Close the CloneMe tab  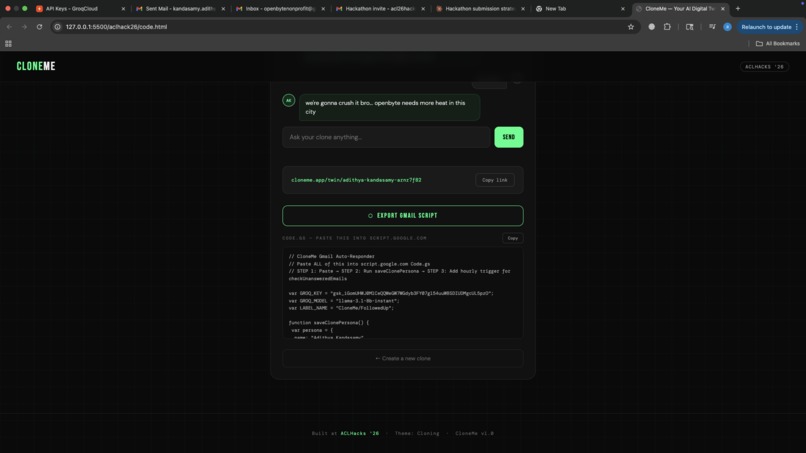point(722,9)
